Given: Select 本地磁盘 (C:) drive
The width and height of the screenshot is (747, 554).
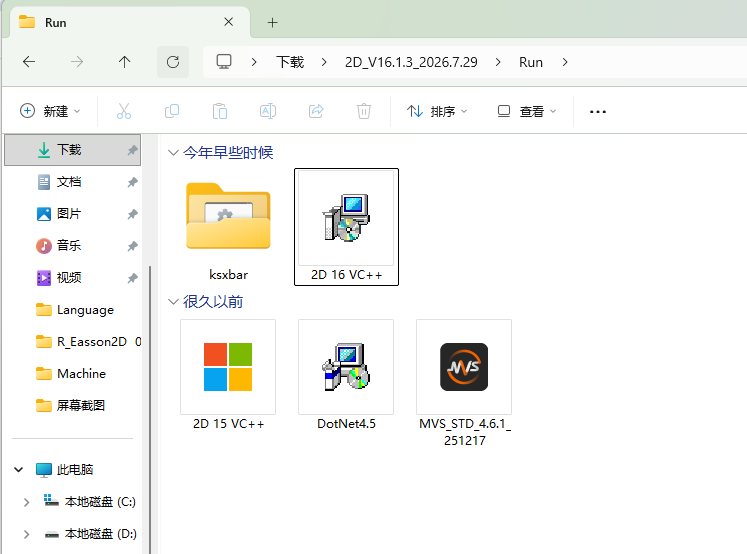Looking at the screenshot, I should pos(91,502).
